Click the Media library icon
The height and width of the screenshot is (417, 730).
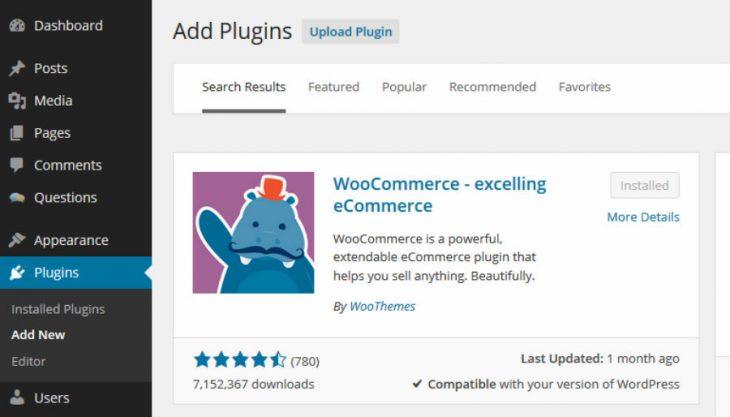pyautogui.click(x=17, y=101)
